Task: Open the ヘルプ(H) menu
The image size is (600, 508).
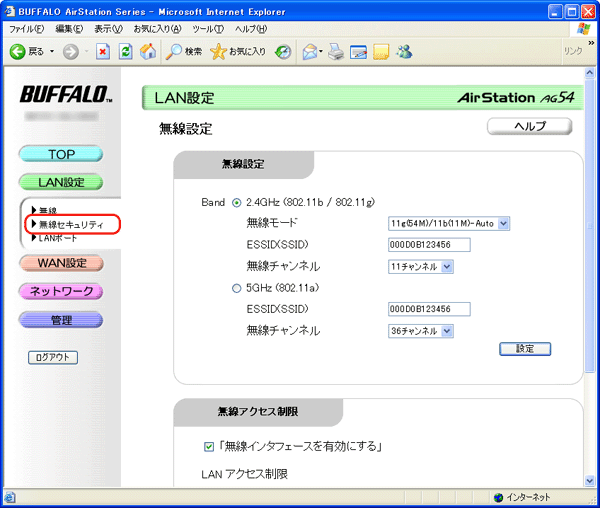Action: pyautogui.click(x=251, y=29)
